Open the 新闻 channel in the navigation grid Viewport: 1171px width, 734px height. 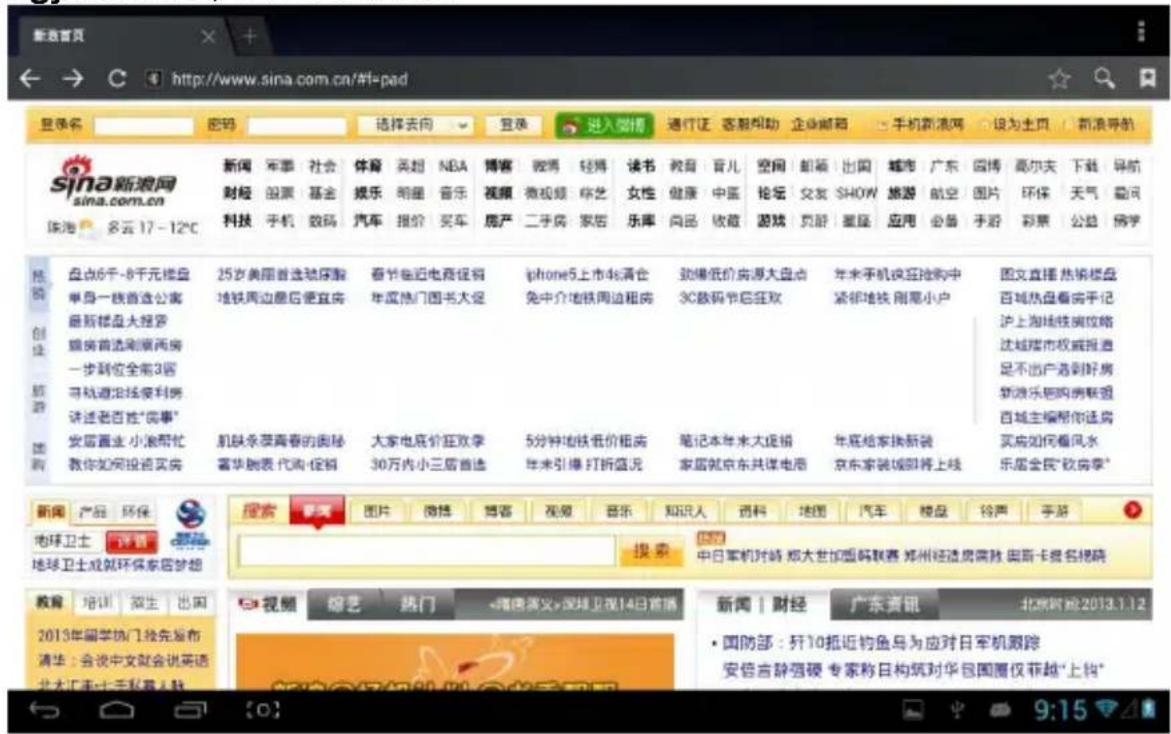(237, 166)
